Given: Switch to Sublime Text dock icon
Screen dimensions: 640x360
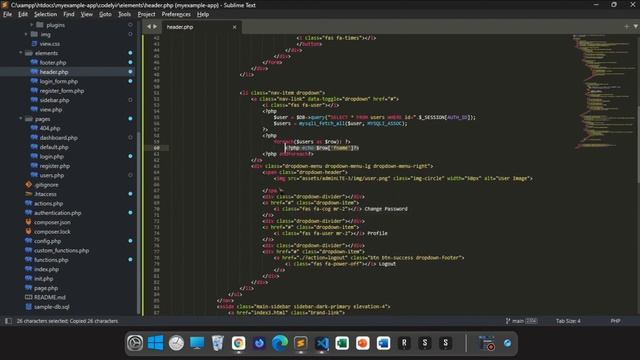Looking at the screenshot, I should tap(300, 343).
